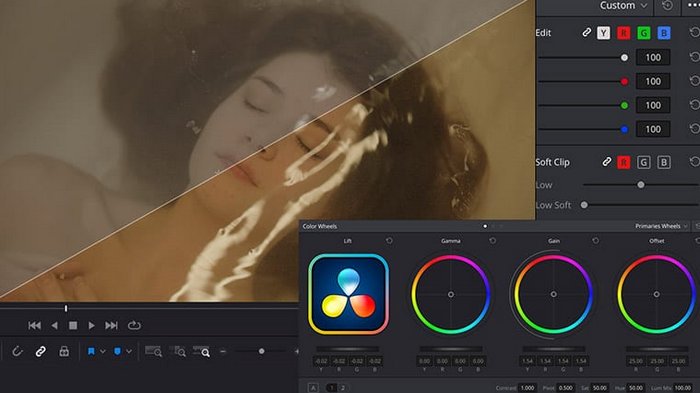Open flag color dropdown arrow
This screenshot has height=393, width=700.
[x=103, y=351]
